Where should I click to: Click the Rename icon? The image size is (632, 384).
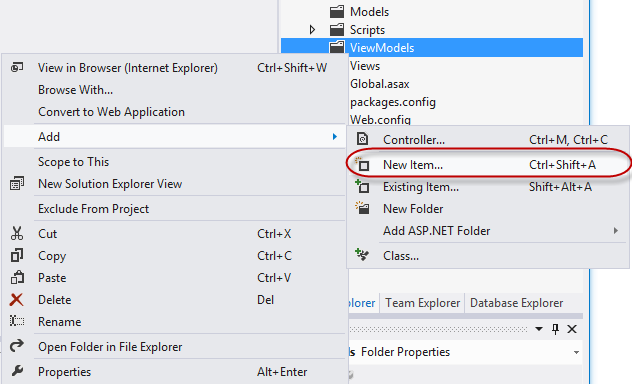[x=17, y=321]
